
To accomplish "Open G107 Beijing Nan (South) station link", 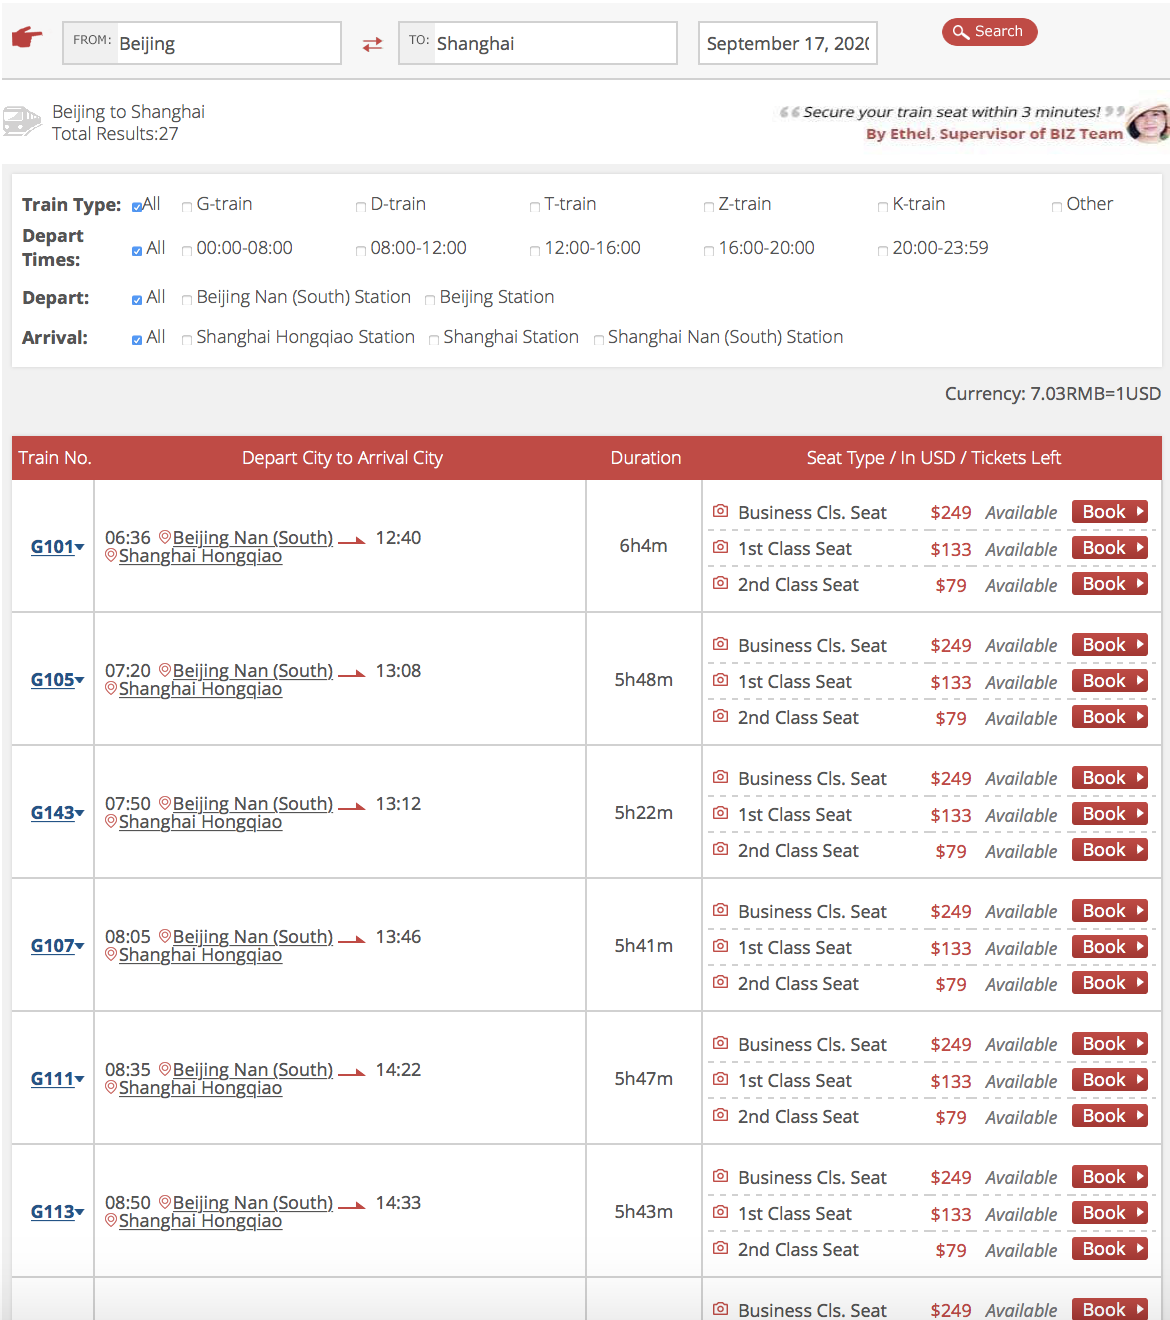I will (x=252, y=936).
